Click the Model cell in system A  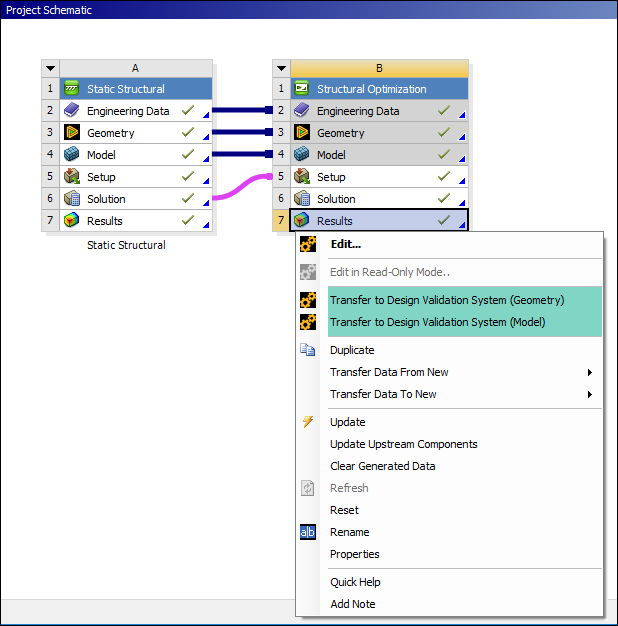[136, 154]
